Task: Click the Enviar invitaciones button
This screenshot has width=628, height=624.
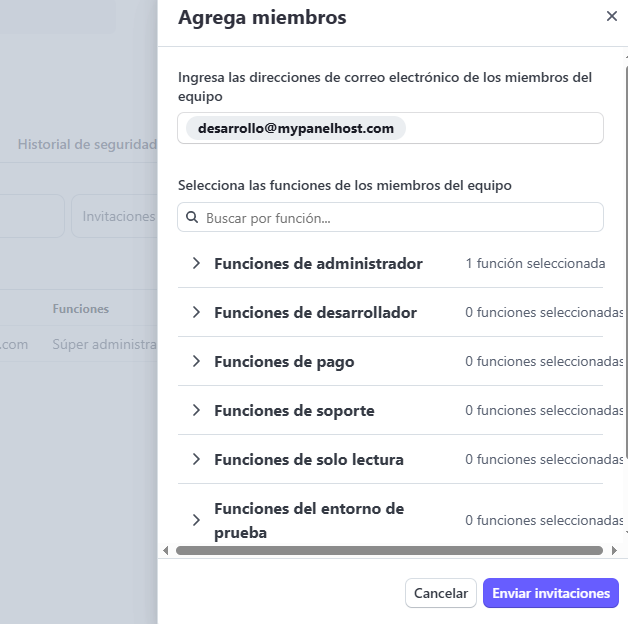Action: pos(550,593)
